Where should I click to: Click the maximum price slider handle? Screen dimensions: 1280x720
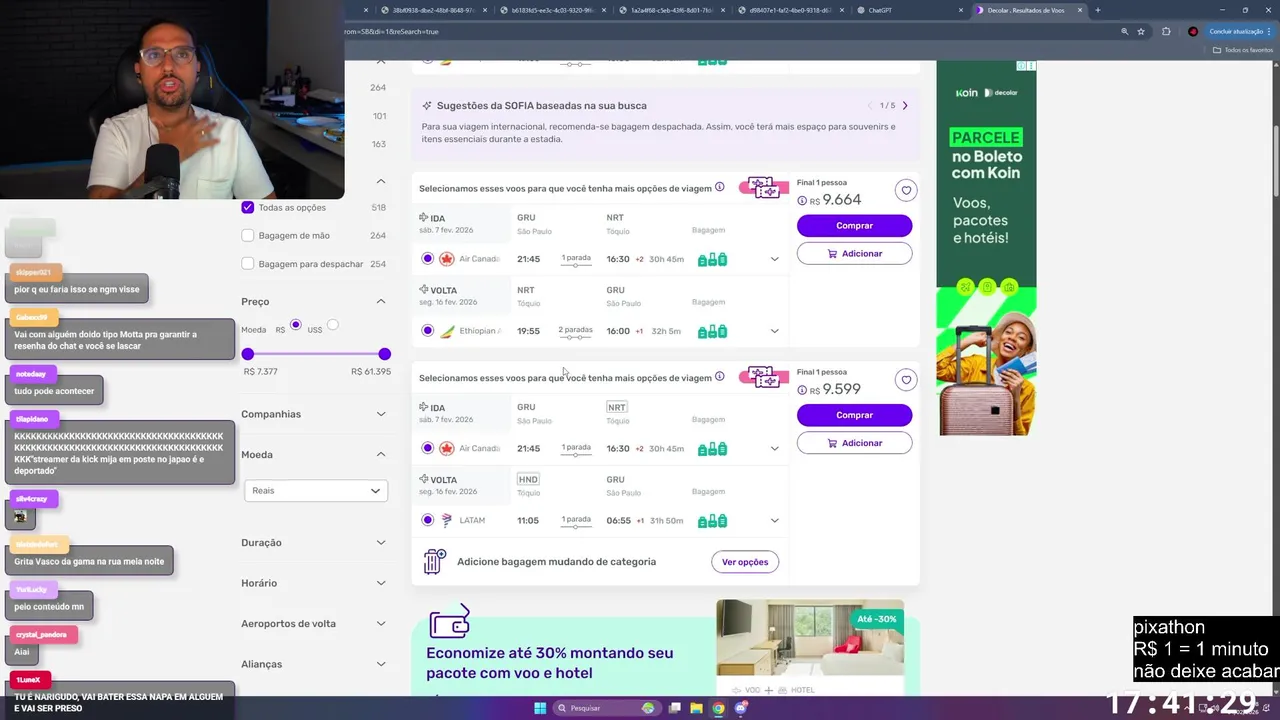(x=384, y=354)
